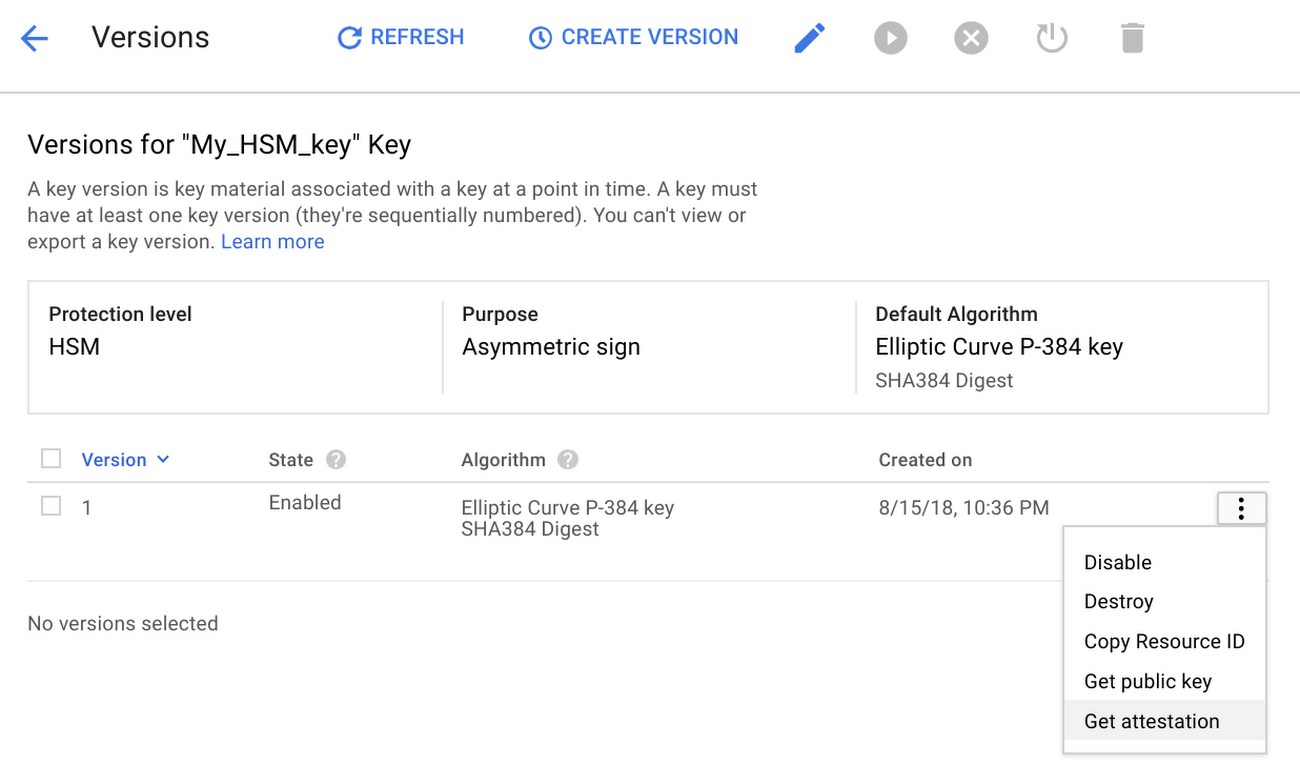Image resolution: width=1300 pixels, height=784 pixels.
Task: Open the Learn more link
Action: click(272, 242)
